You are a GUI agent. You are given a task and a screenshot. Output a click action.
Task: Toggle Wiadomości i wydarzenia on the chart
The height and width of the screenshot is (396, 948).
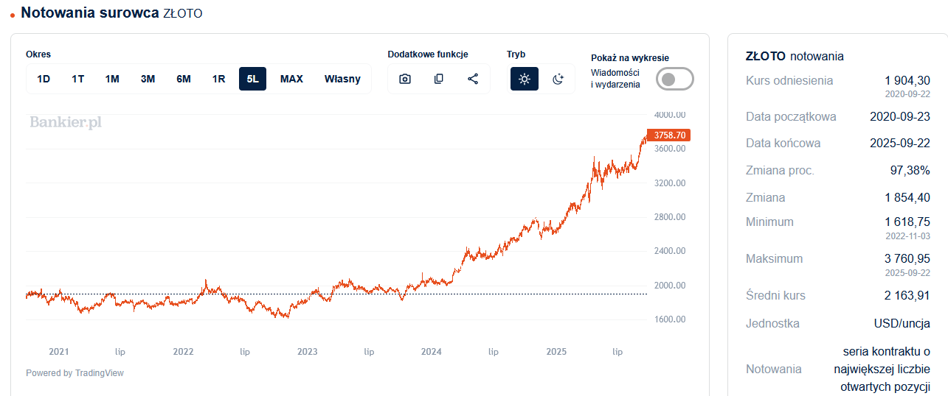675,79
